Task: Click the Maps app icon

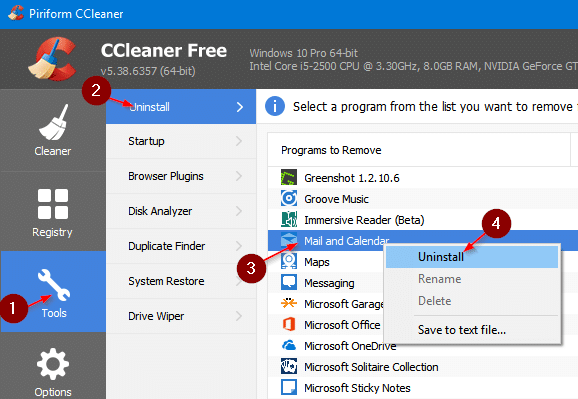Action: [289, 261]
